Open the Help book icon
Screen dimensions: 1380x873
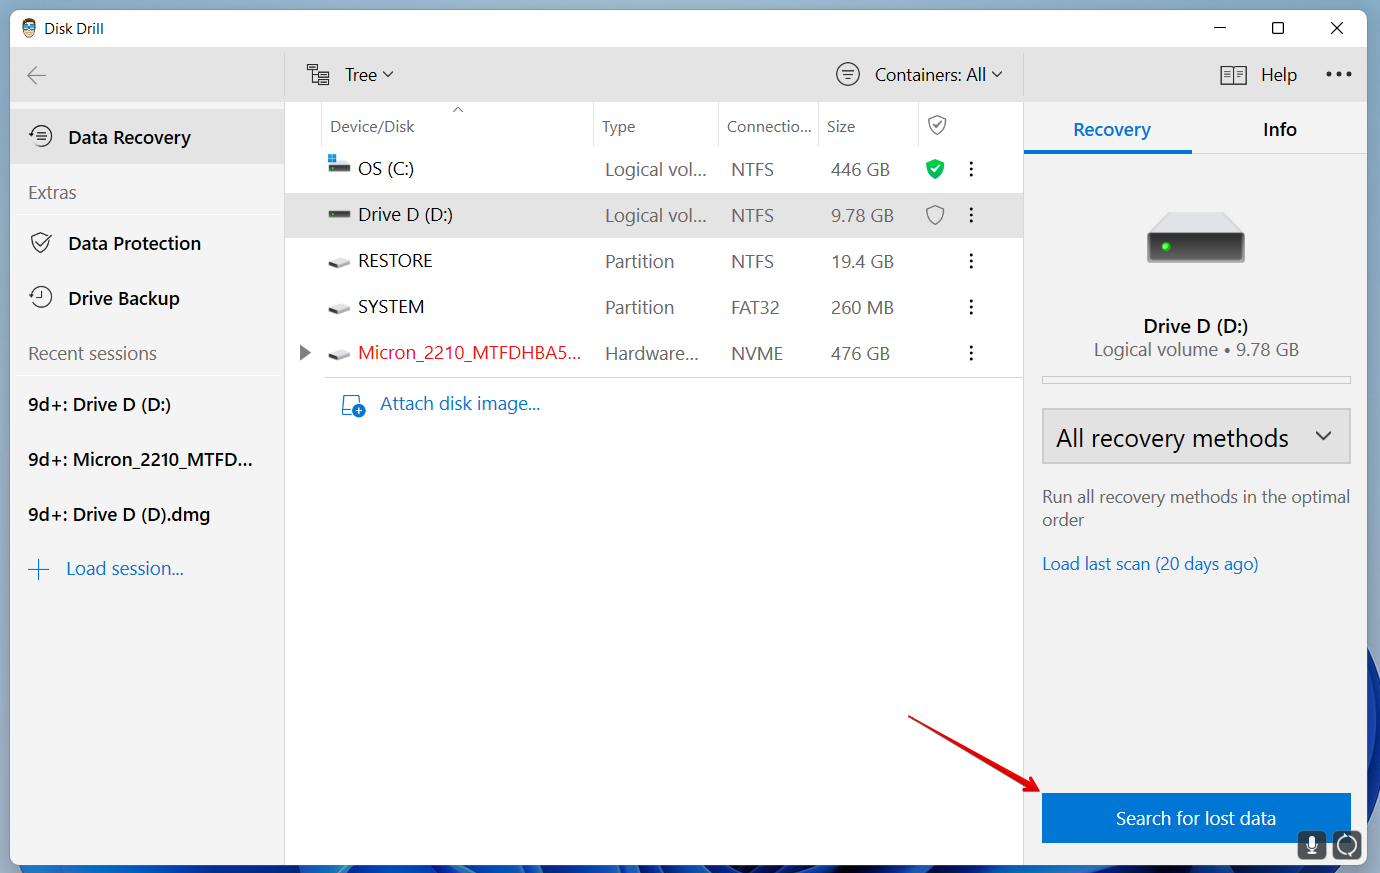(x=1233, y=75)
